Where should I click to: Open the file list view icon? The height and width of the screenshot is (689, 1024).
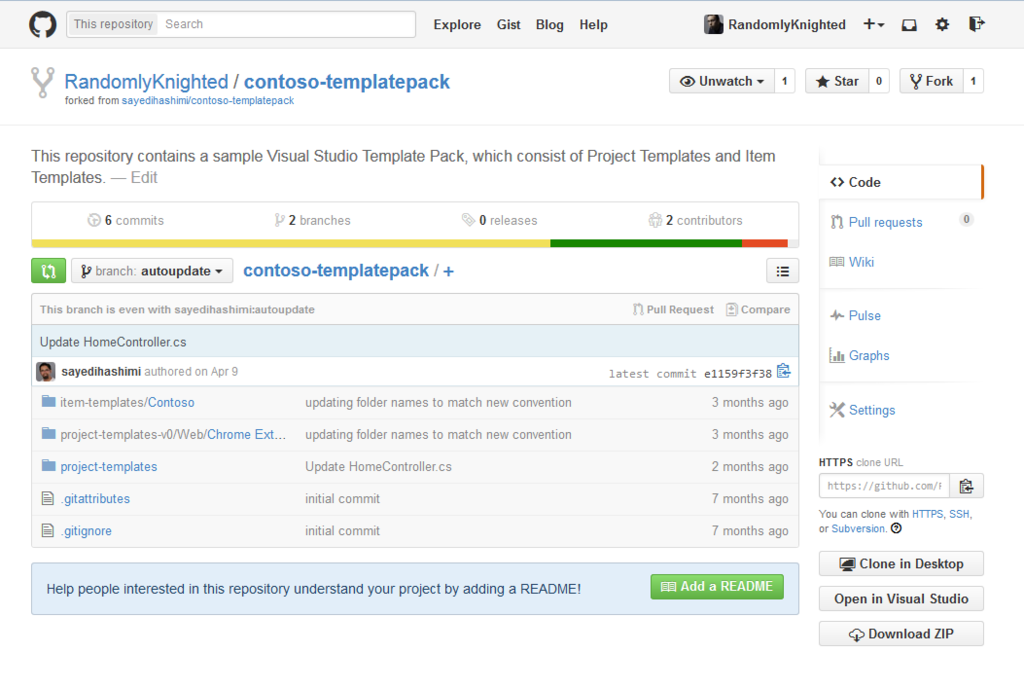[783, 270]
